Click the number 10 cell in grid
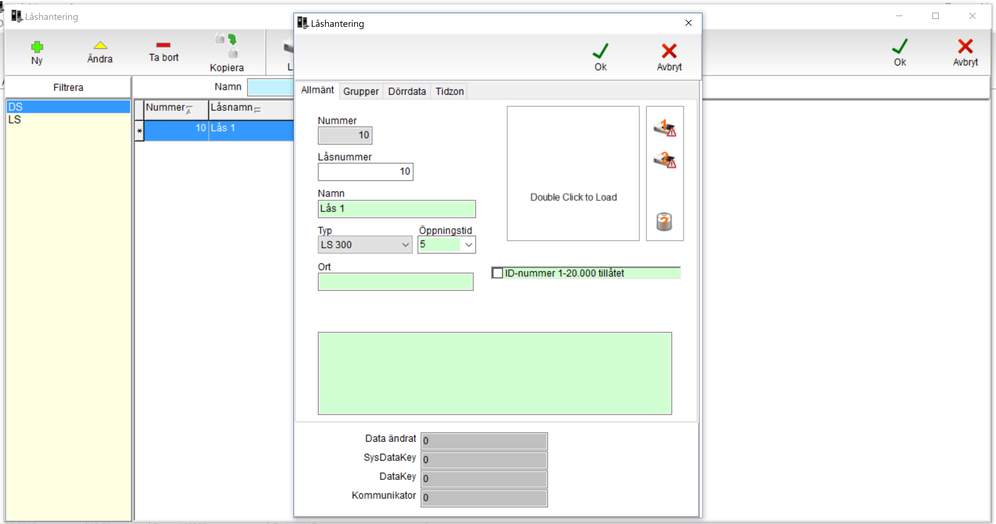Screen dimensions: 996x524 (176, 128)
